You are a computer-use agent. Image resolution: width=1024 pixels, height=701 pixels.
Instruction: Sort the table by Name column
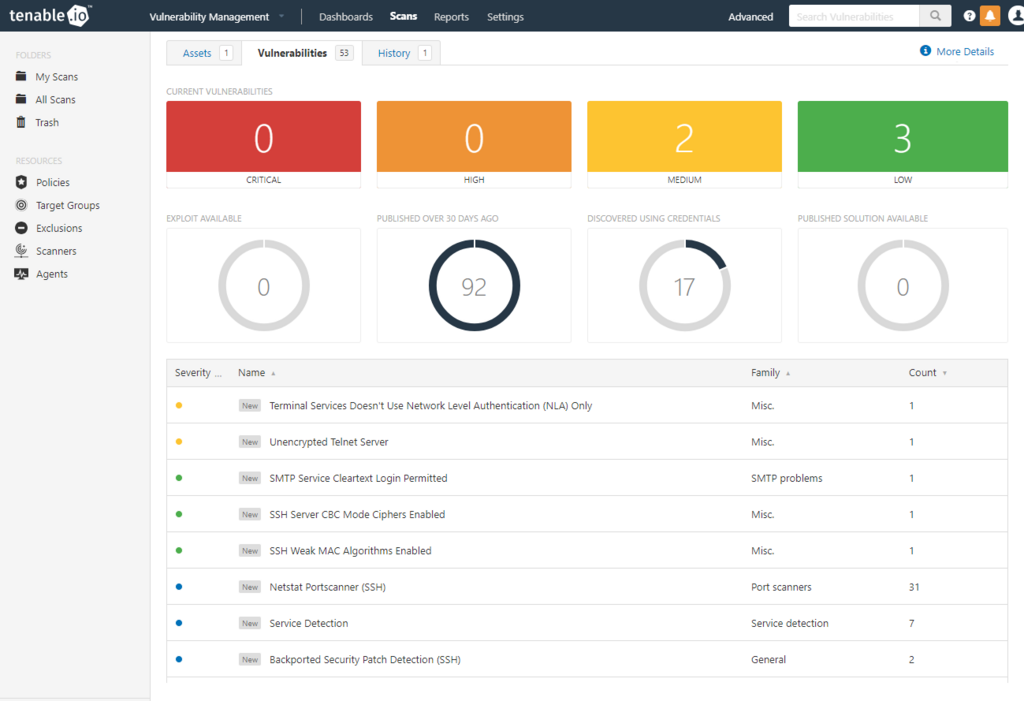pyautogui.click(x=257, y=372)
